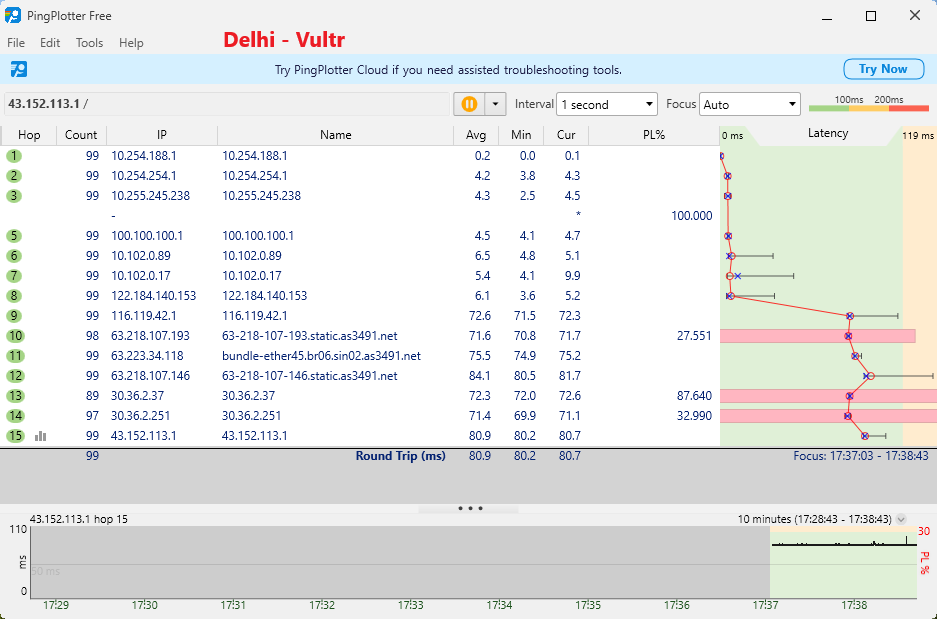
Task: Click IP address 122.184.140.153 in hop 8
Action: 154,296
